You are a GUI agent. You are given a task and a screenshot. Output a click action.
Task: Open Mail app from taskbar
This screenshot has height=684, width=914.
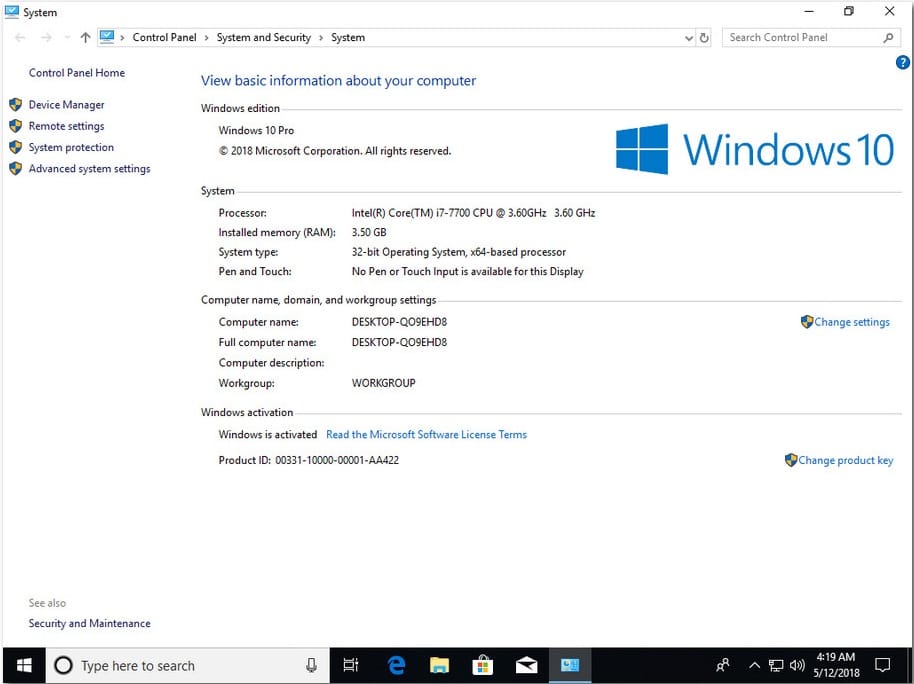point(526,665)
